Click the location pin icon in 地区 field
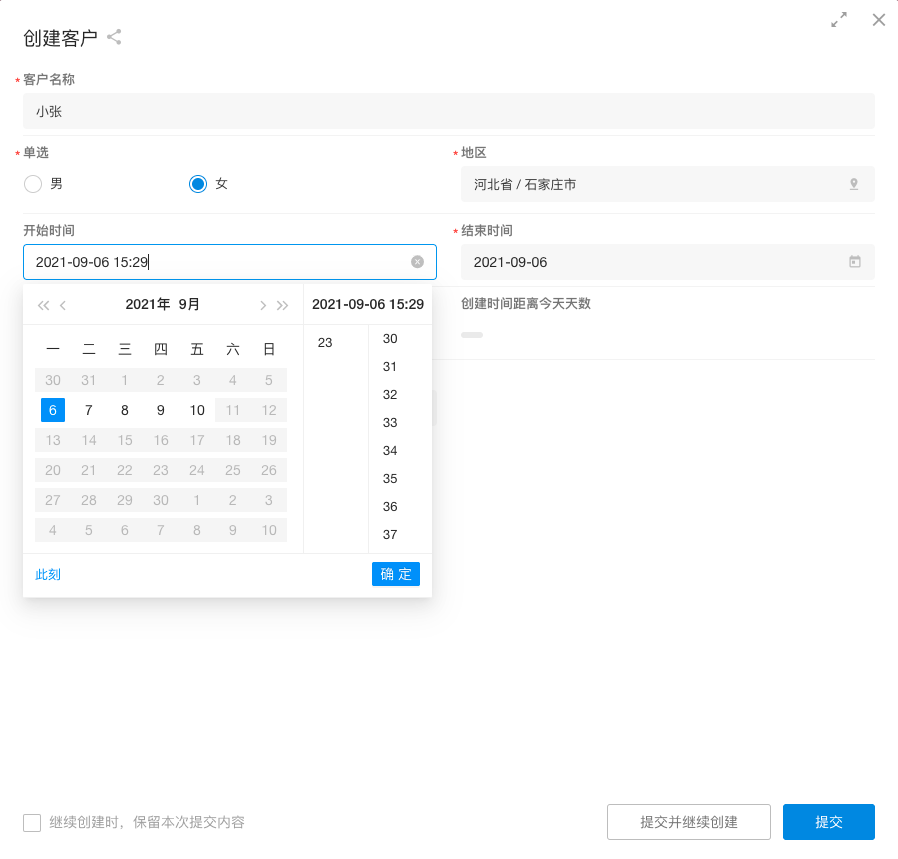 click(x=854, y=184)
